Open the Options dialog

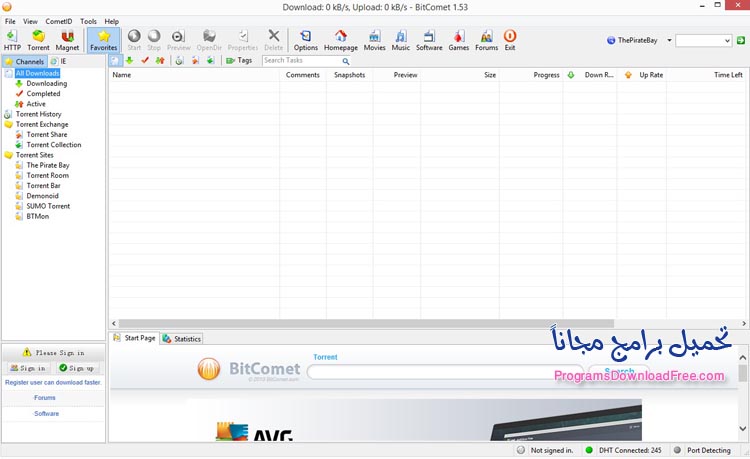point(306,40)
